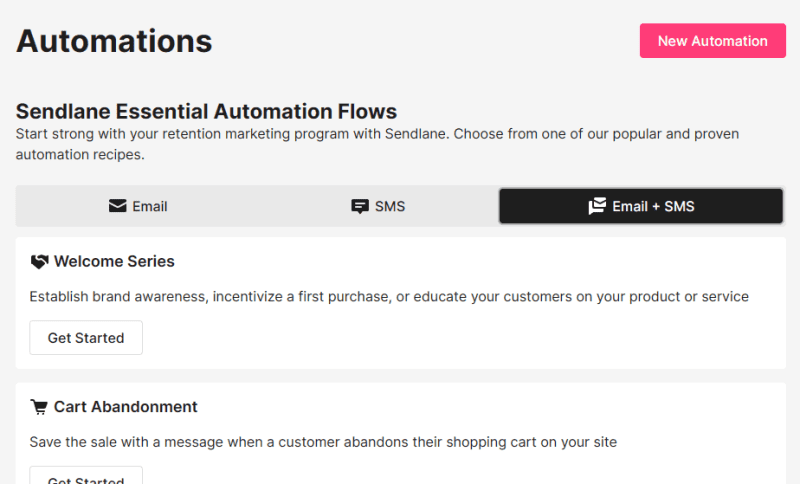Click the 'Establish brand awareness' description text
Viewport: 800px width, 484px height.
(389, 296)
